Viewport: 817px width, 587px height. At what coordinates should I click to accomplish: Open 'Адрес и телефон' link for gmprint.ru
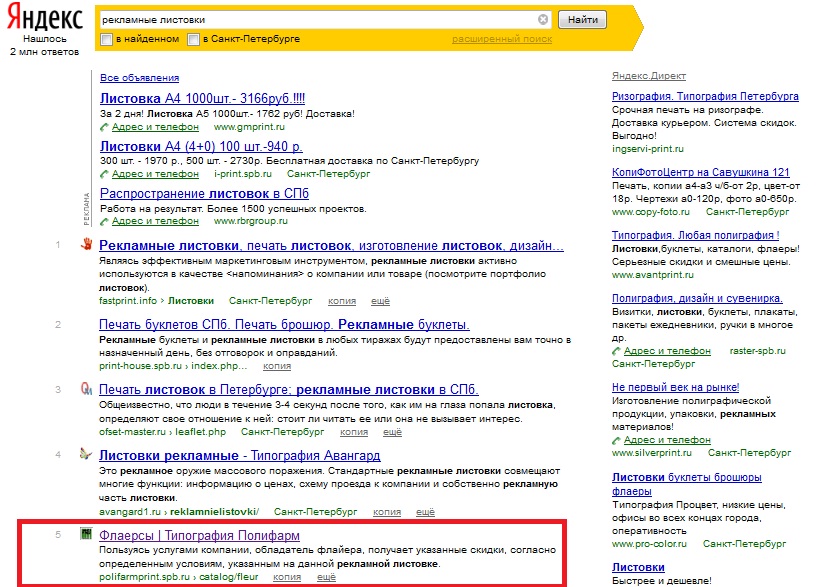(155, 127)
